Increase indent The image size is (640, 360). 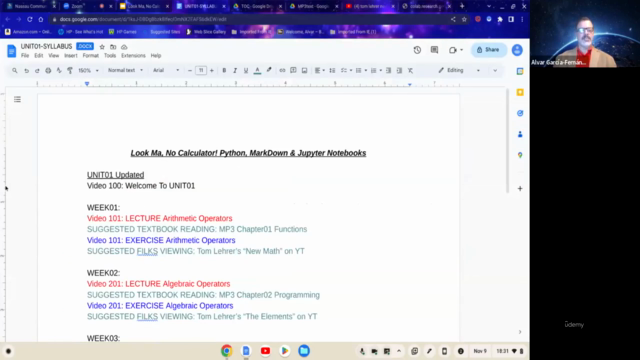tap(399, 71)
